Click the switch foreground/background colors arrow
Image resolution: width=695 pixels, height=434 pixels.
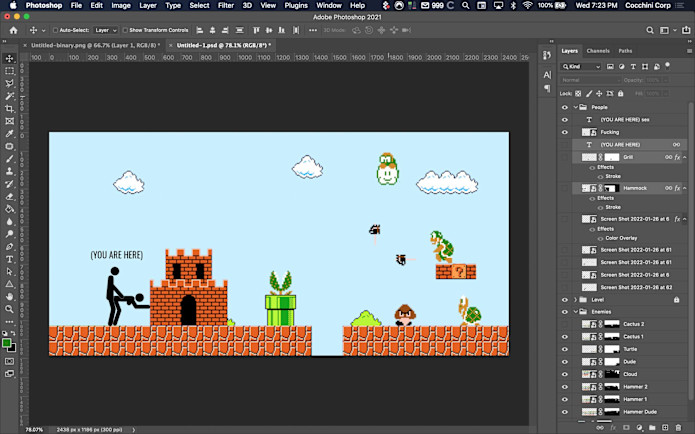[13, 333]
